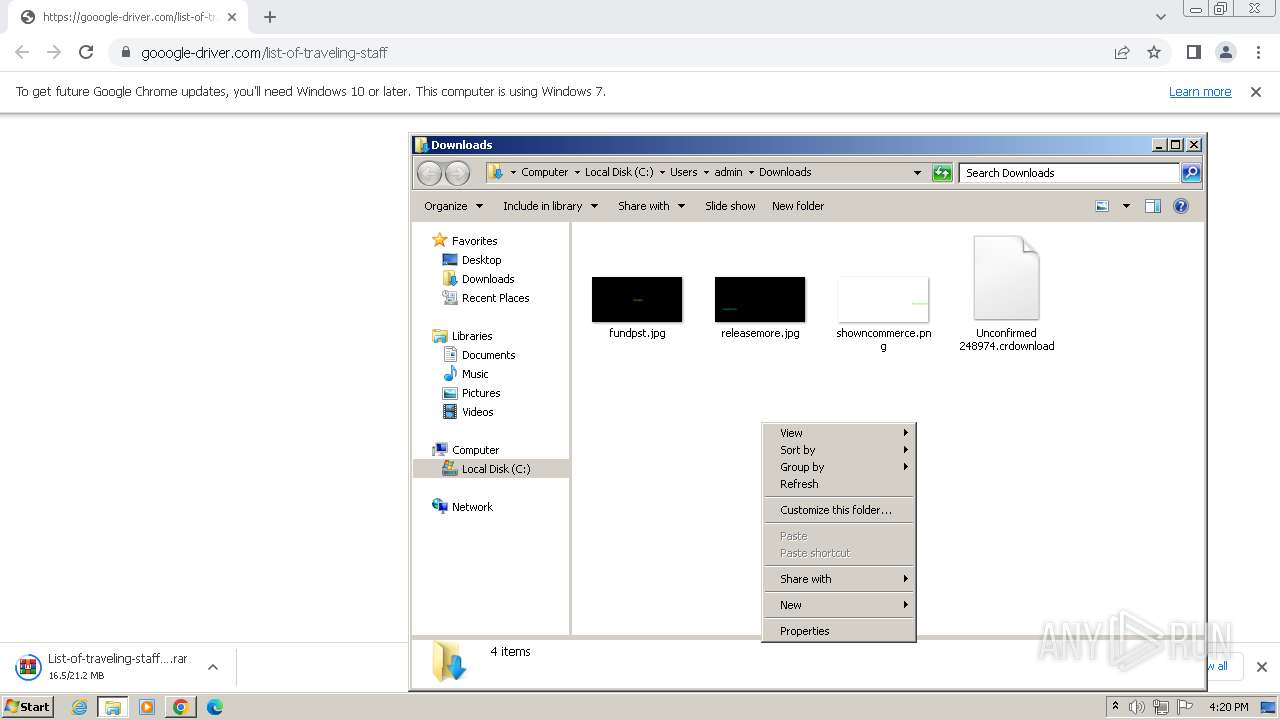1280x720 pixels.
Task: Open Recent Places
Action: [x=495, y=298]
